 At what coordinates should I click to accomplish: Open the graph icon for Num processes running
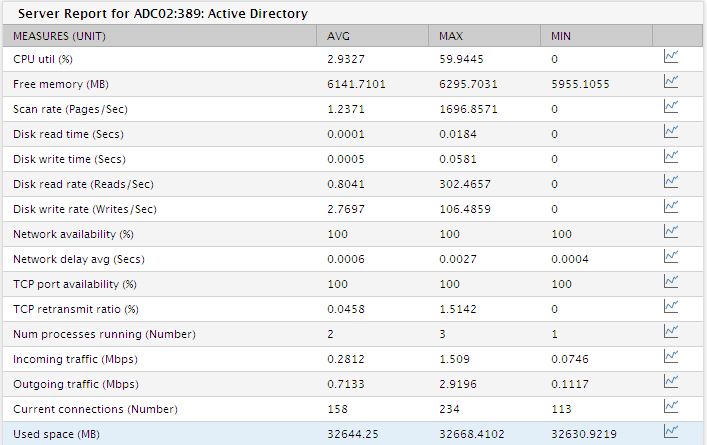pyautogui.click(x=671, y=332)
